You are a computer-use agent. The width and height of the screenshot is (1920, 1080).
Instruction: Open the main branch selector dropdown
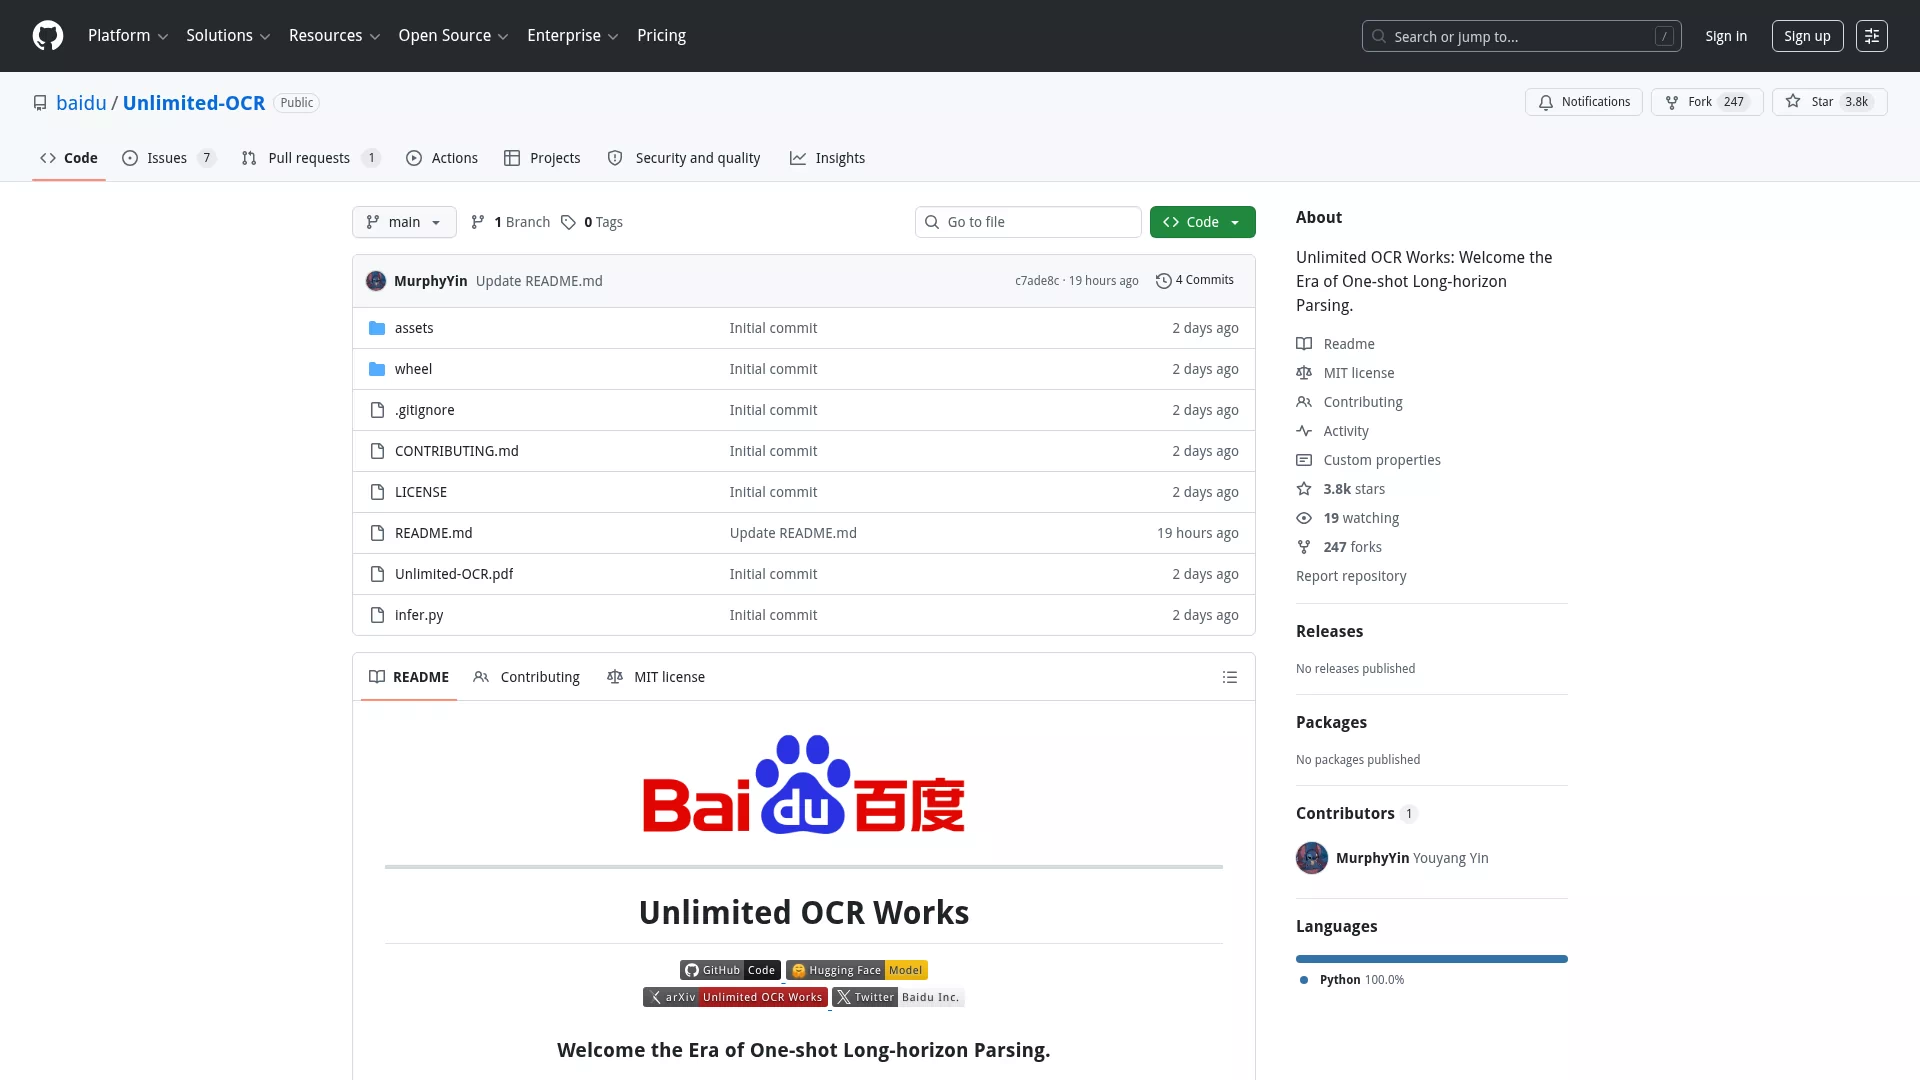click(x=404, y=222)
